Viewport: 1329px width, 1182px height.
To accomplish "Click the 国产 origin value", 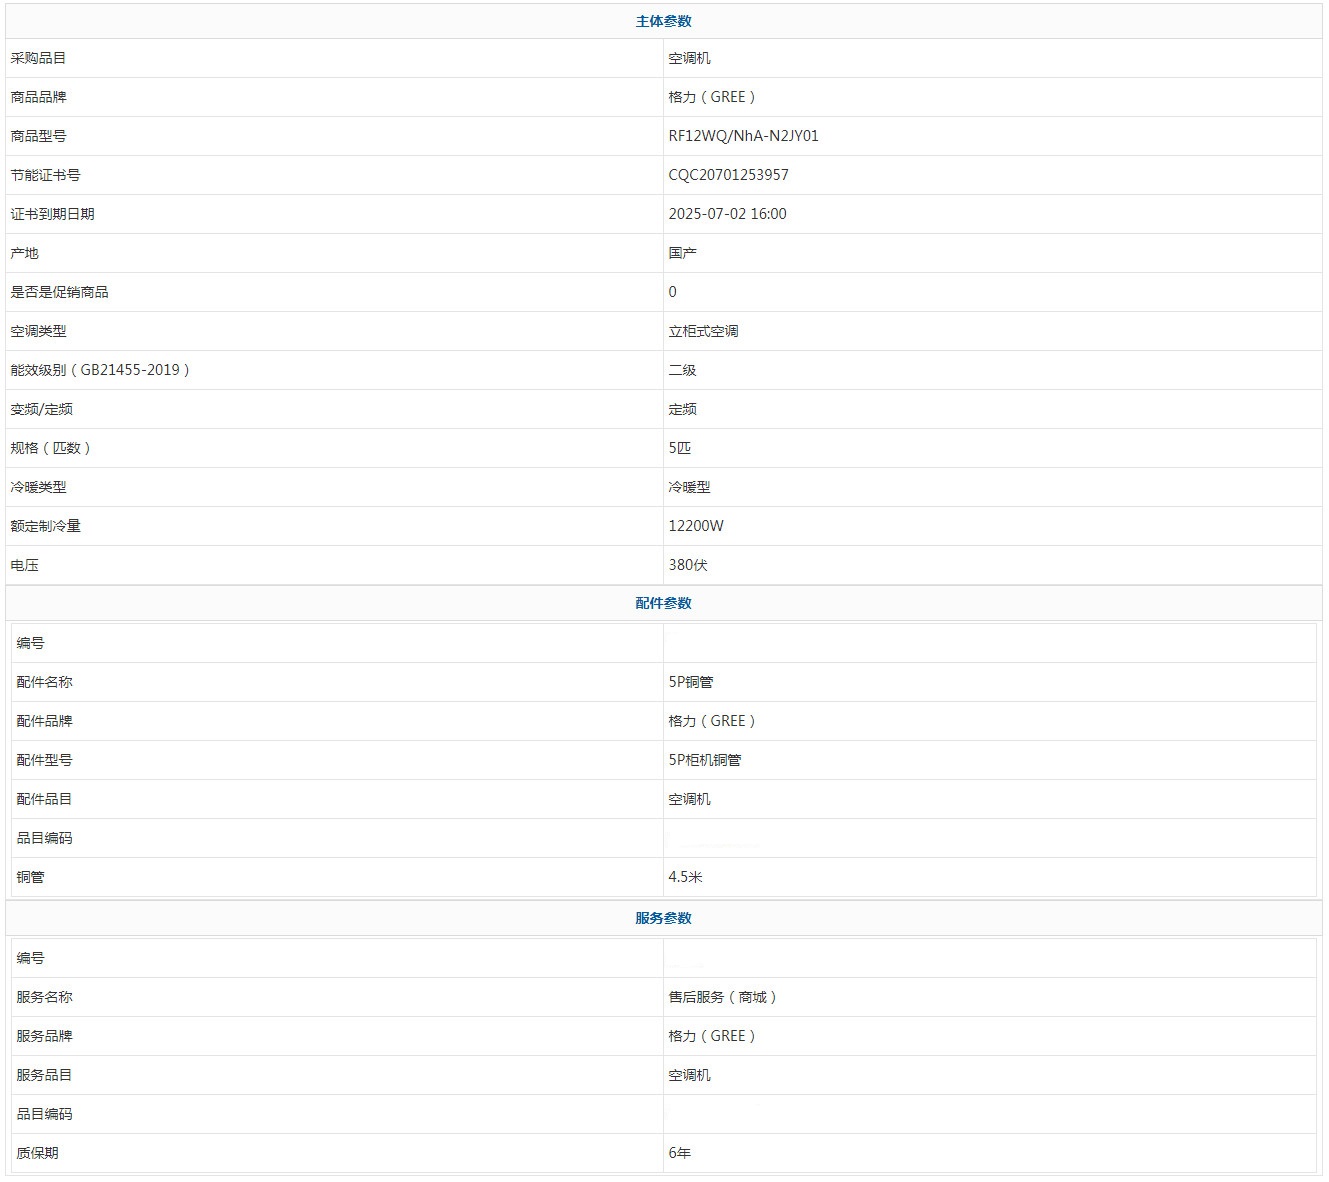I will (x=682, y=253).
